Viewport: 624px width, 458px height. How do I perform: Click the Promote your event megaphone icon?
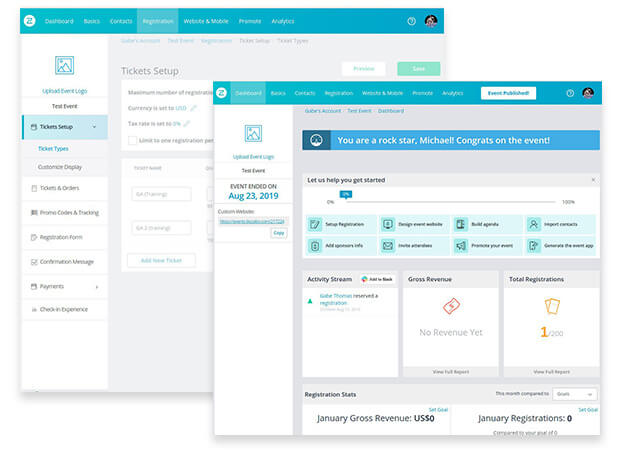[461, 245]
